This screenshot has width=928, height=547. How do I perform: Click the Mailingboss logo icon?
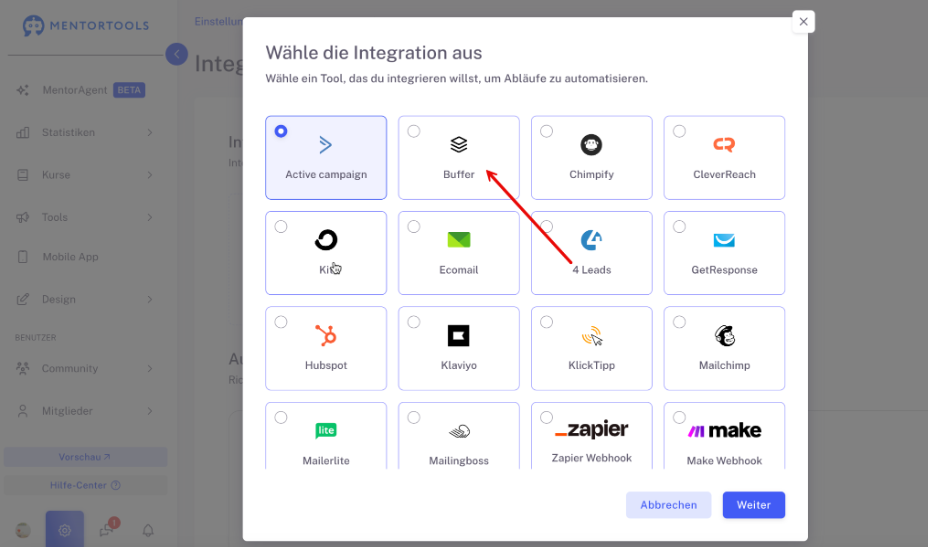(x=459, y=432)
